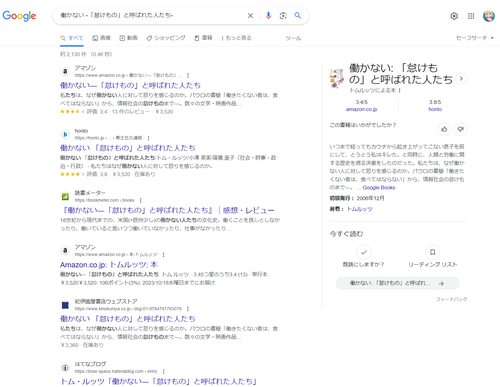The width and height of the screenshot is (500, 387).
Task: Open the セーフサーチ dropdown
Action: coord(475,38)
